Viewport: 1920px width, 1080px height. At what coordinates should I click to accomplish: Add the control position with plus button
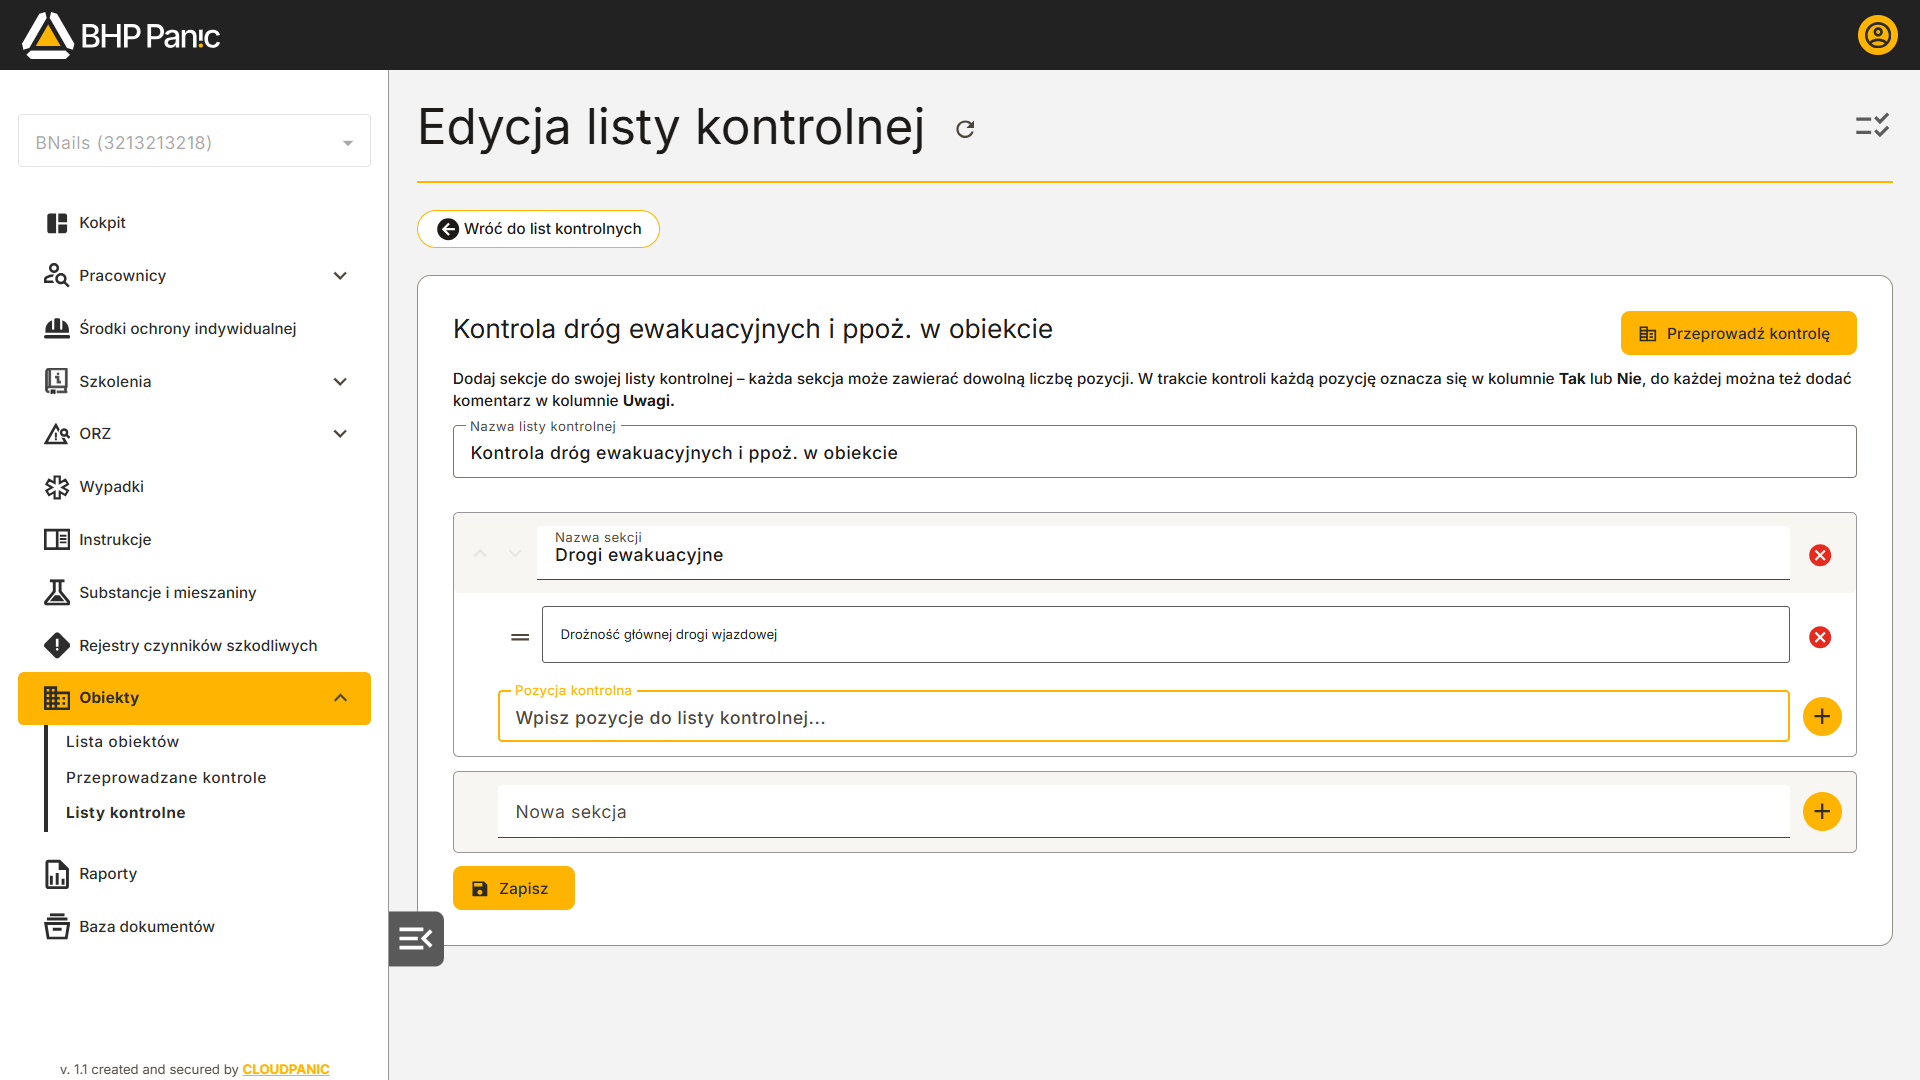tap(1822, 717)
